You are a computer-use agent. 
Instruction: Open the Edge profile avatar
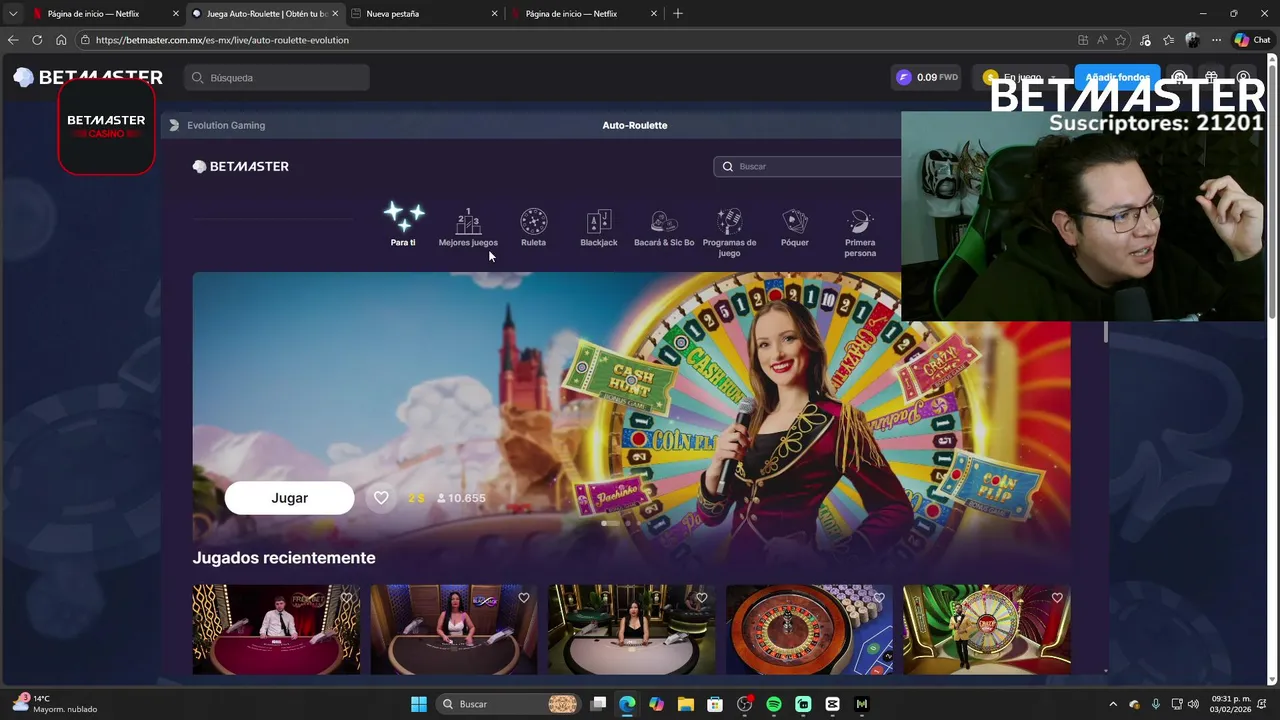click(1192, 40)
